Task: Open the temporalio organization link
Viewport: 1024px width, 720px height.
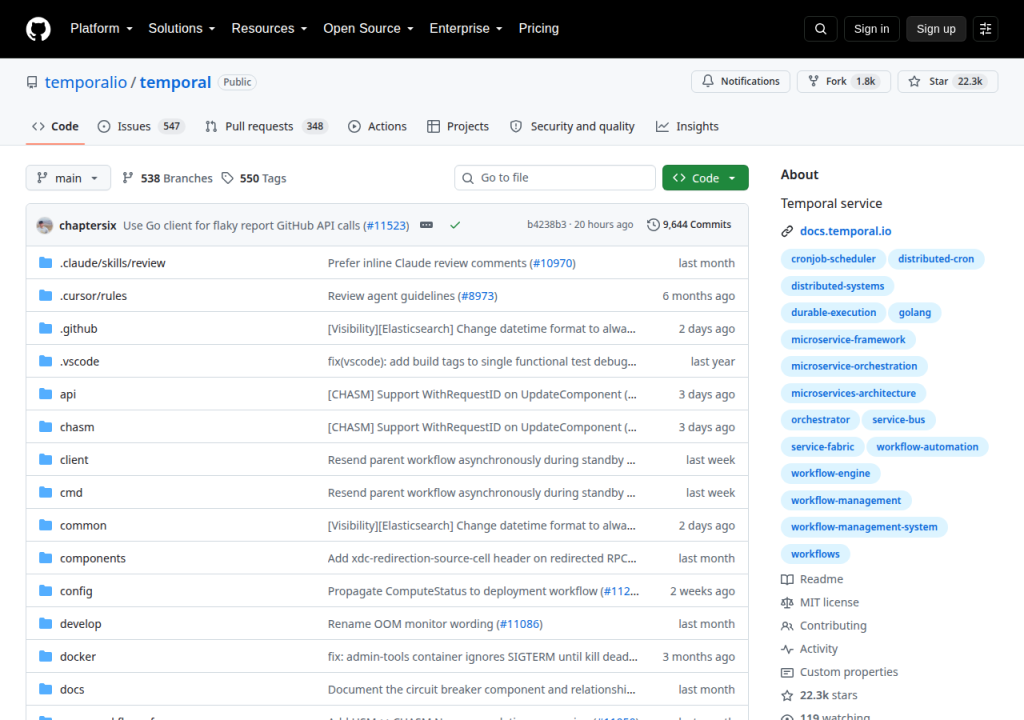Action: (x=86, y=82)
